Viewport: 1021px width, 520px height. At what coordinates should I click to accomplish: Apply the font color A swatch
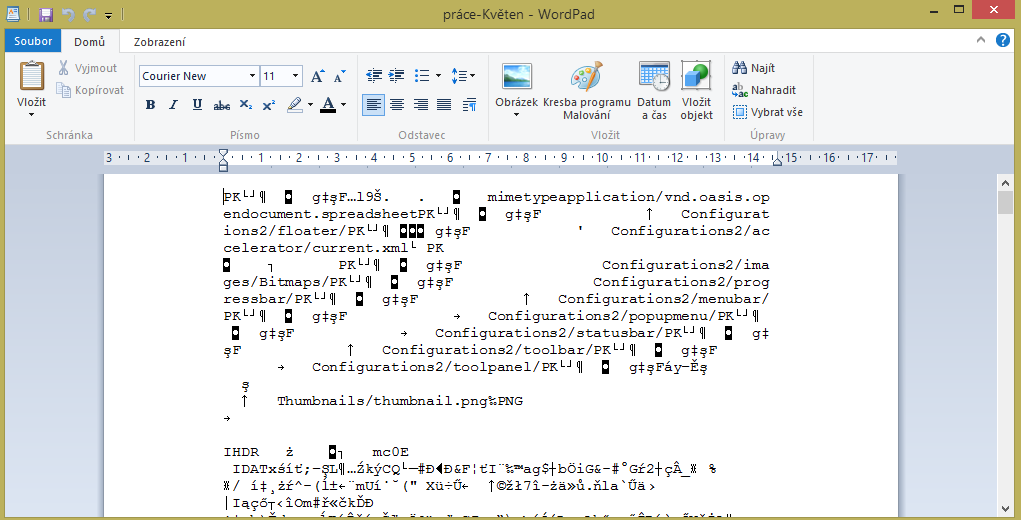[328, 105]
